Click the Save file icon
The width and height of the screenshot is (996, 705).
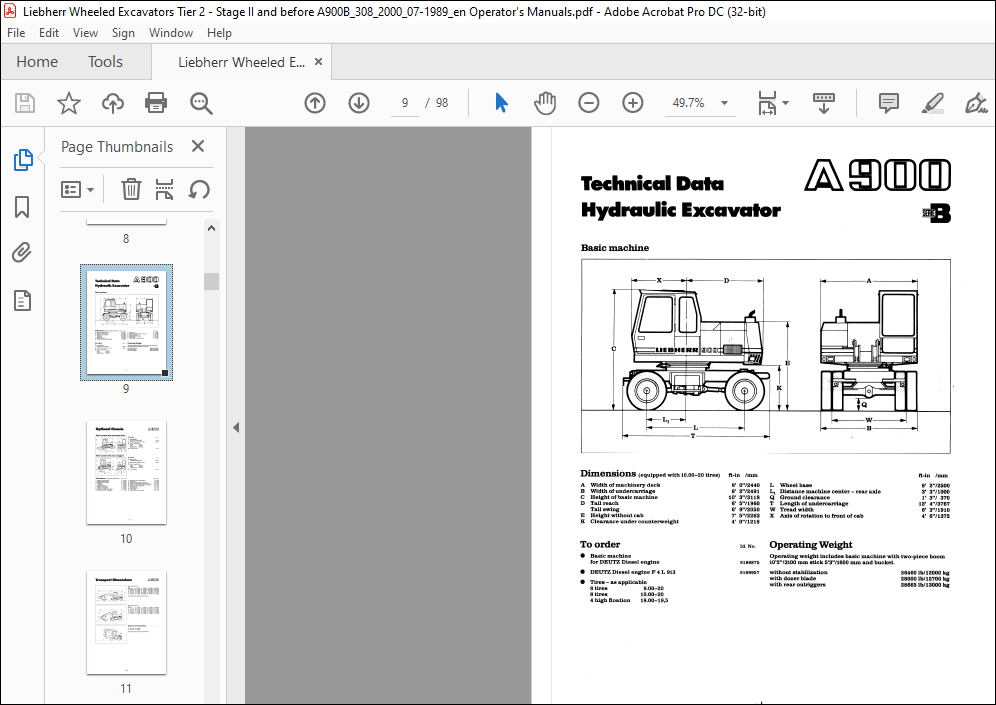(25, 103)
